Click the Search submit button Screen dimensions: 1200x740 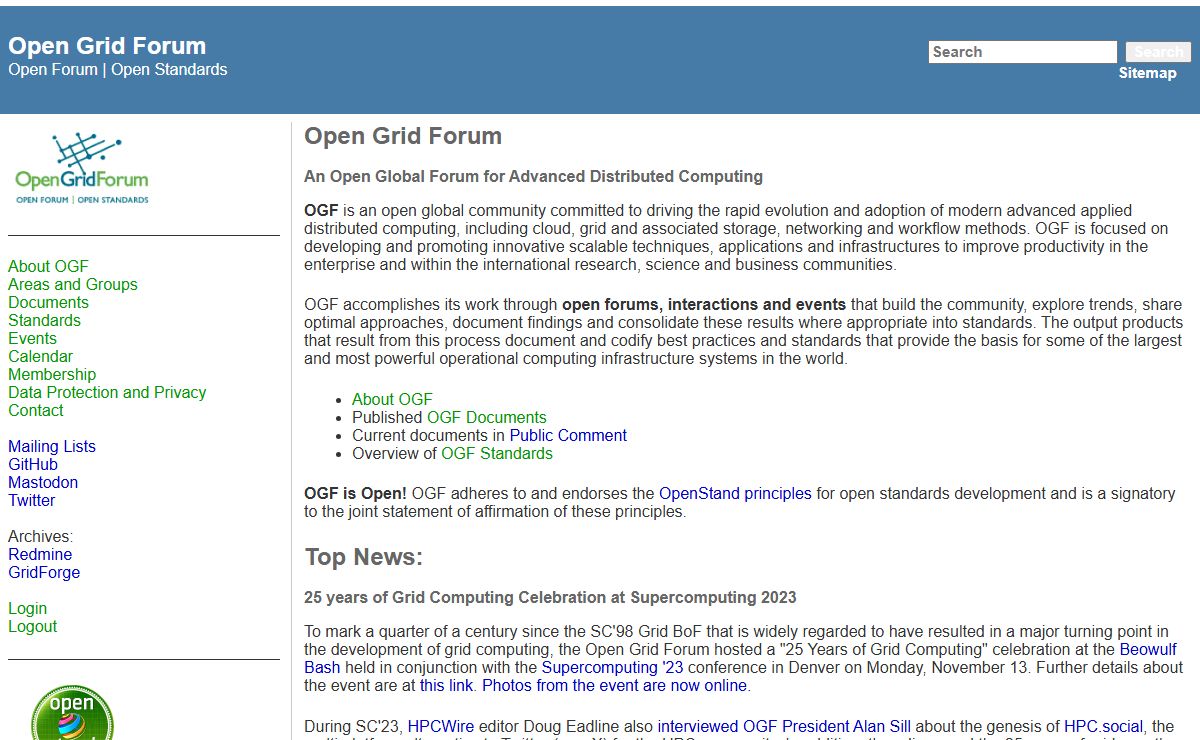pos(1158,52)
